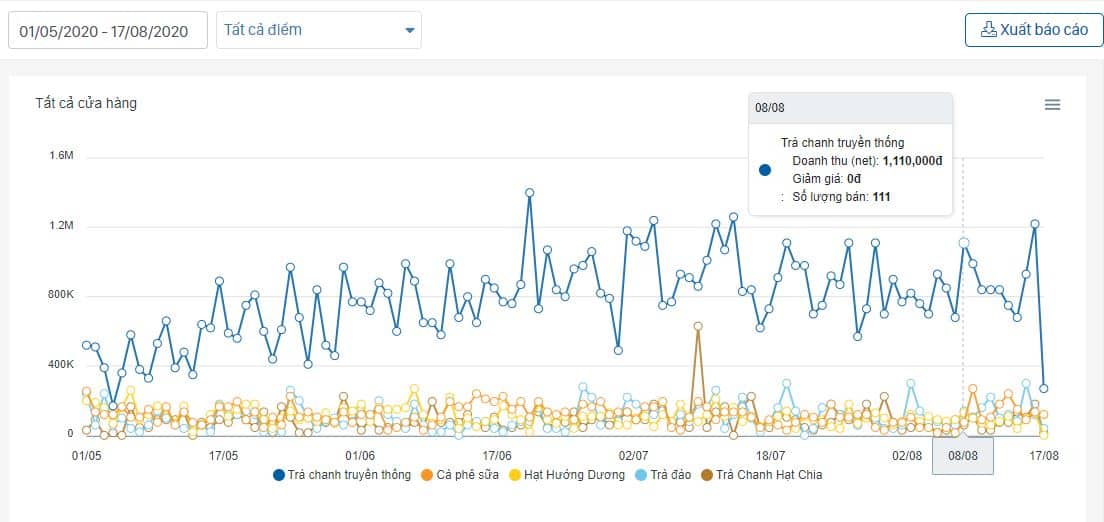Click the yellow Hạt Hướng Dương legend dot
Viewport: 1104px width, 522px height.
pyautogui.click(x=516, y=475)
